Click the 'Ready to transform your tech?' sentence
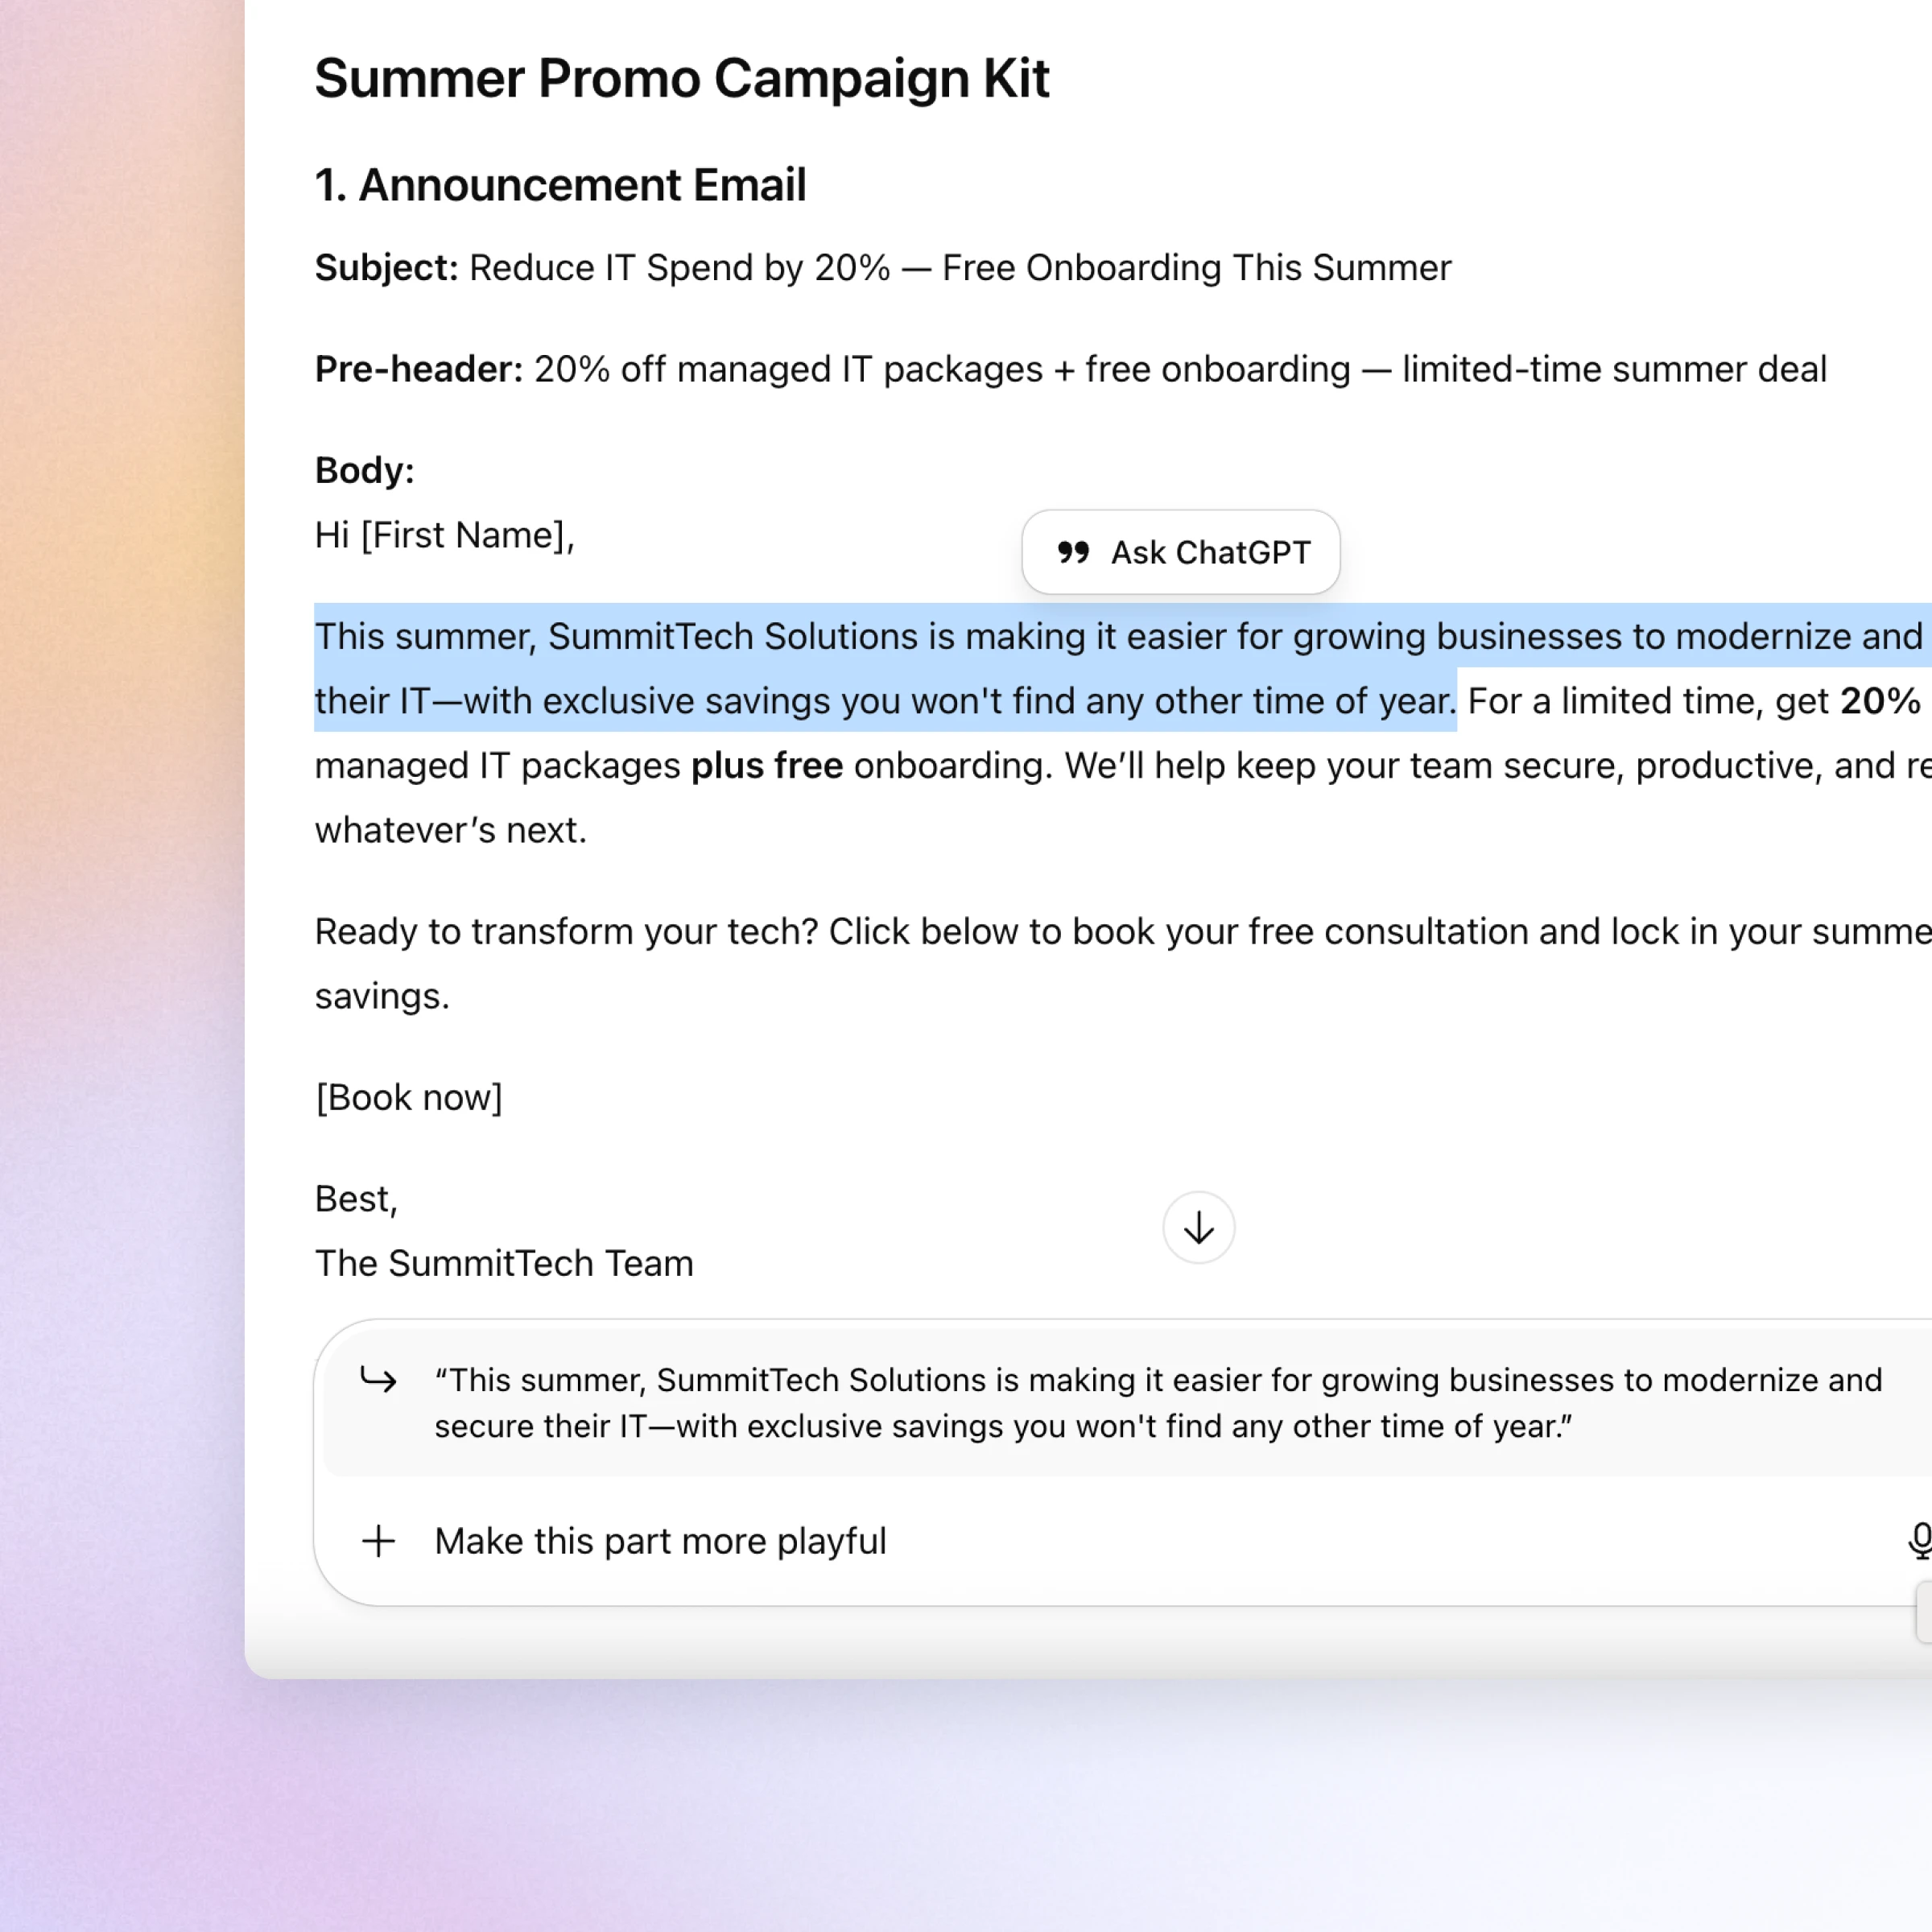This screenshot has width=1932, height=1932. coord(566,931)
